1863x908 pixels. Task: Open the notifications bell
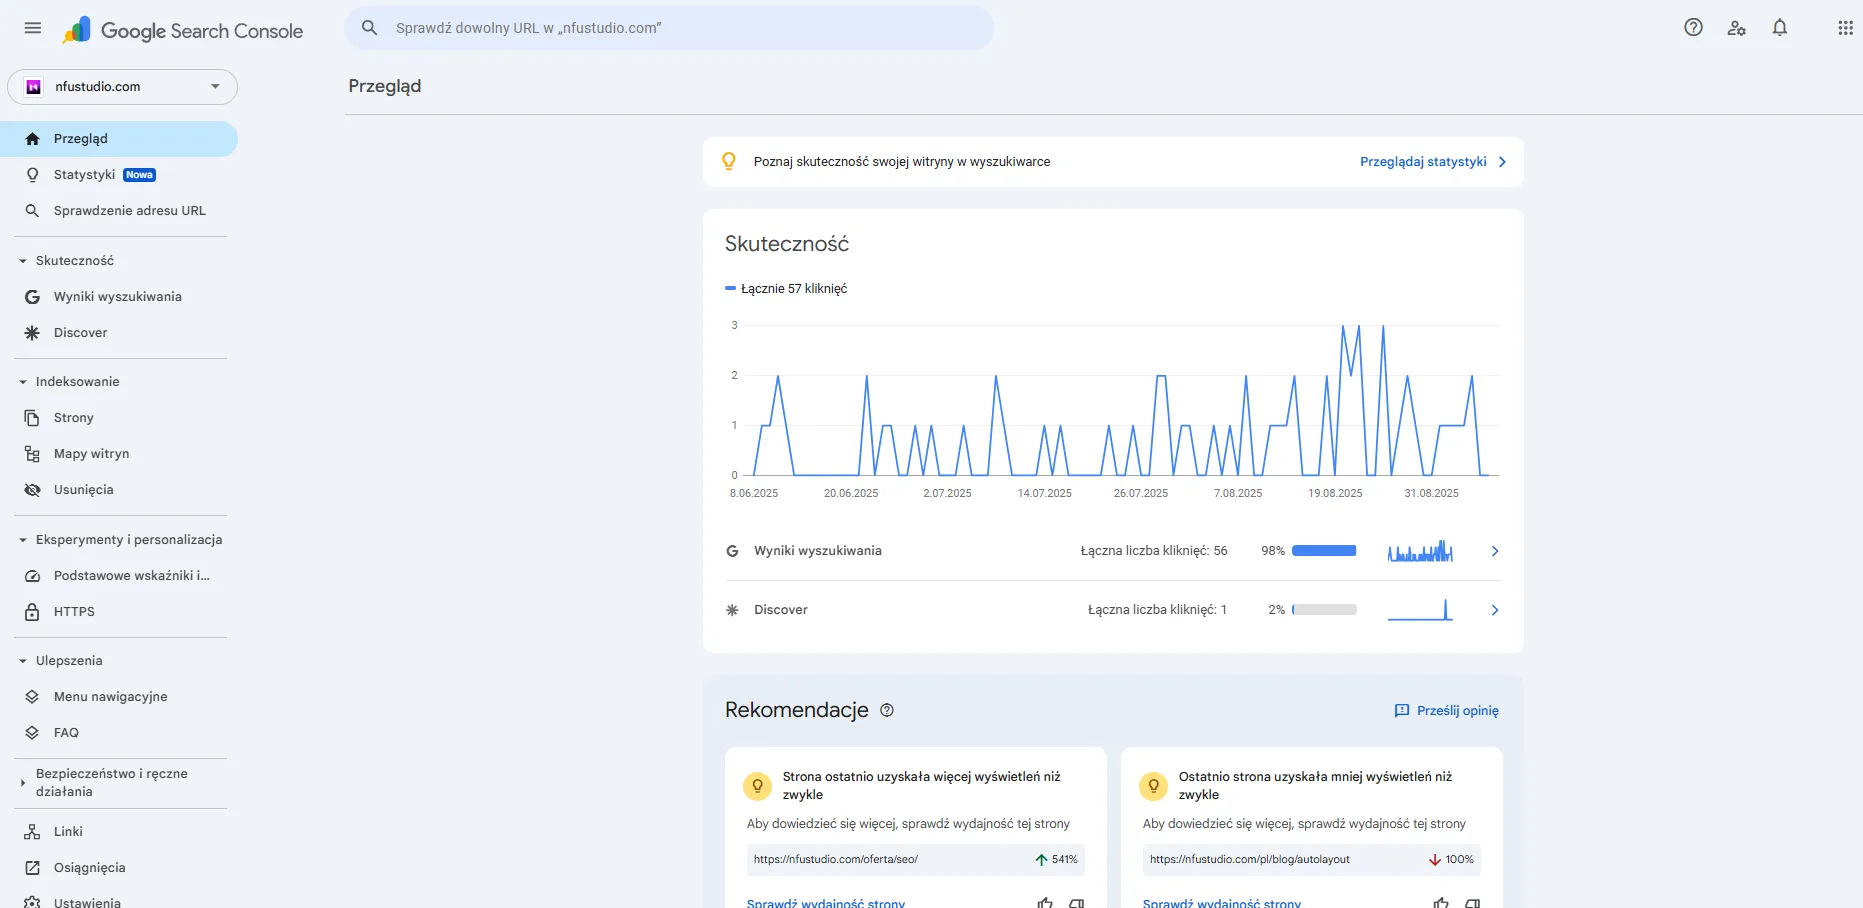tap(1780, 27)
